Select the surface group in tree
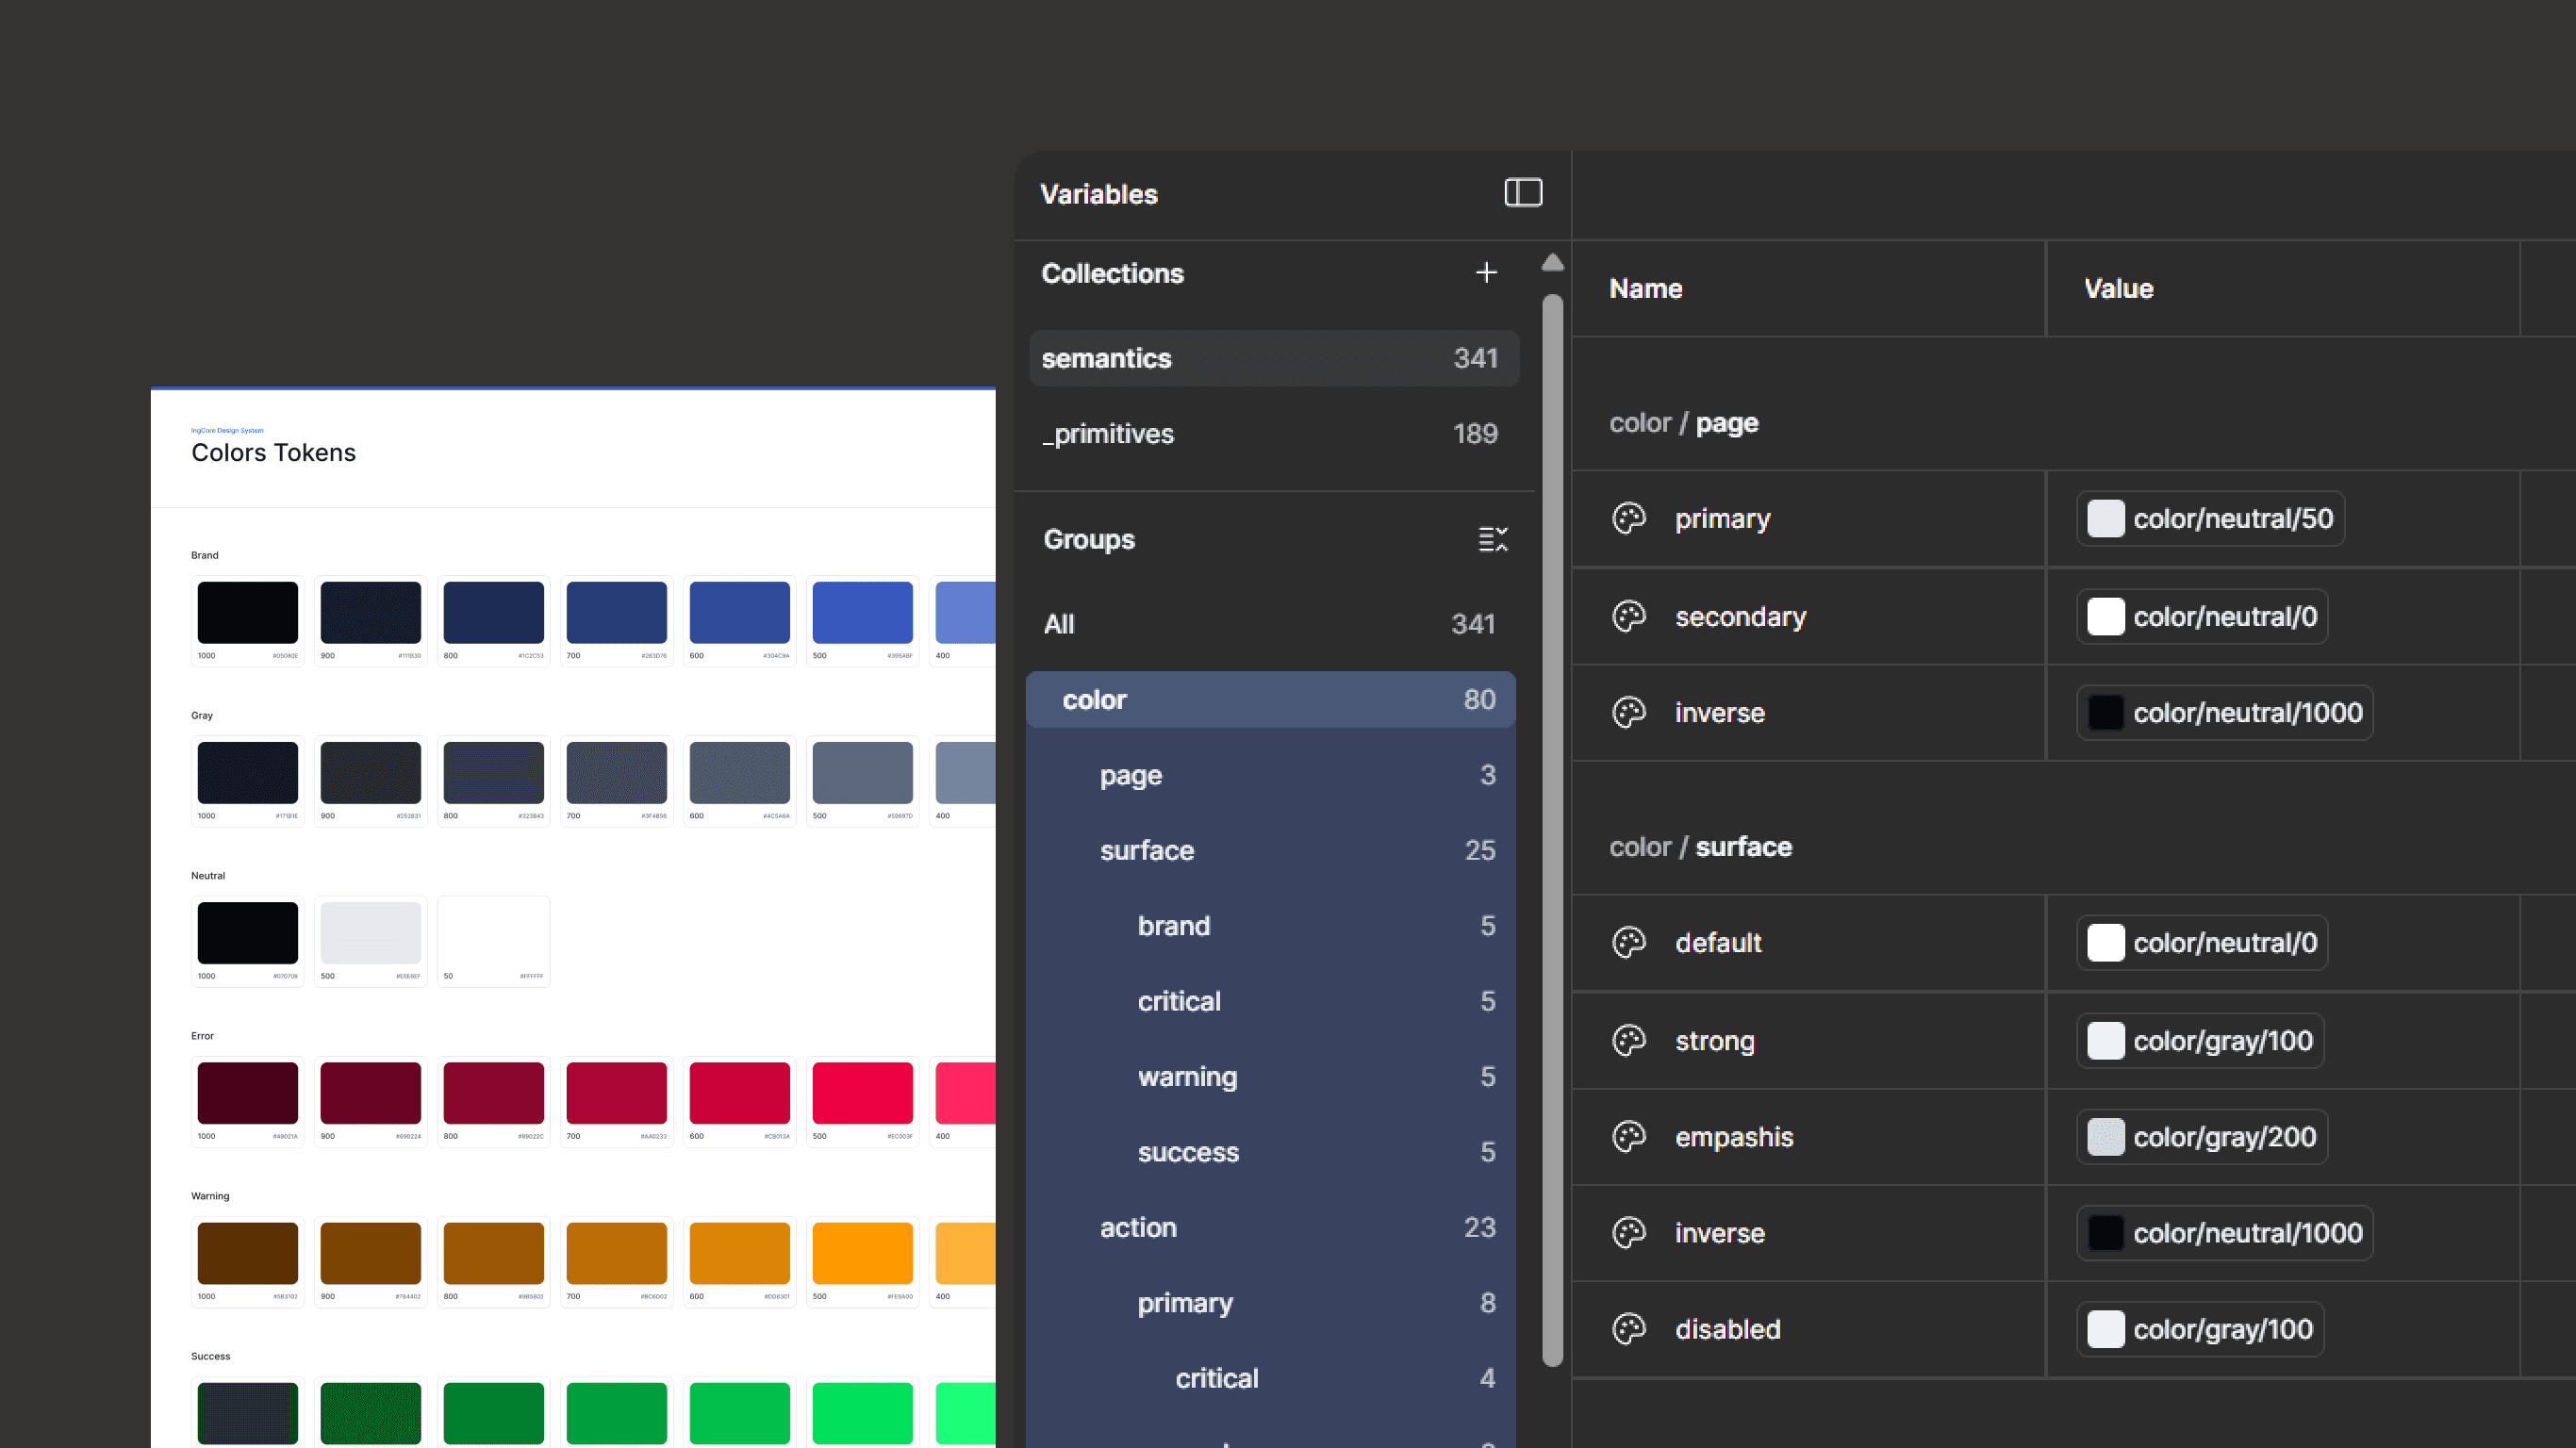2576x1448 pixels. [x=1147, y=850]
